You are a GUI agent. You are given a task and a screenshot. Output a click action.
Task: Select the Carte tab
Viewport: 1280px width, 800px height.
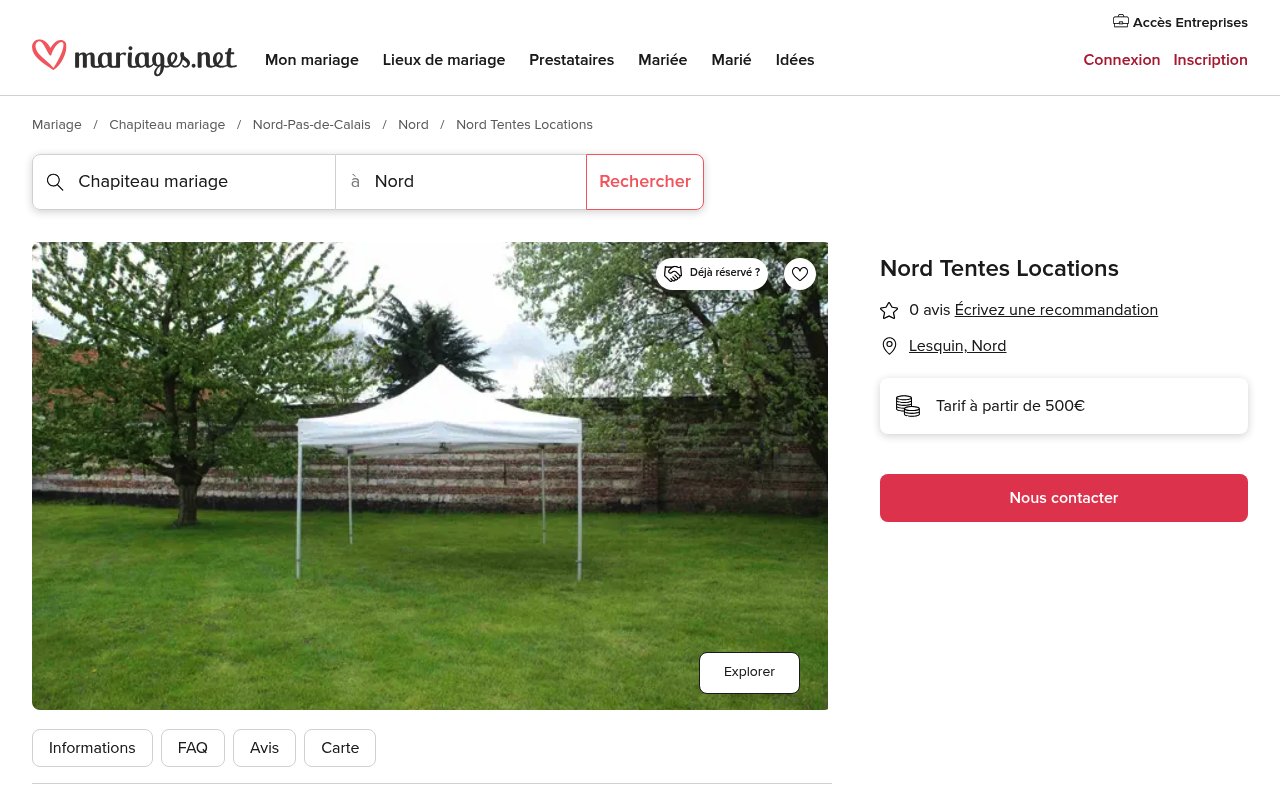tap(340, 748)
